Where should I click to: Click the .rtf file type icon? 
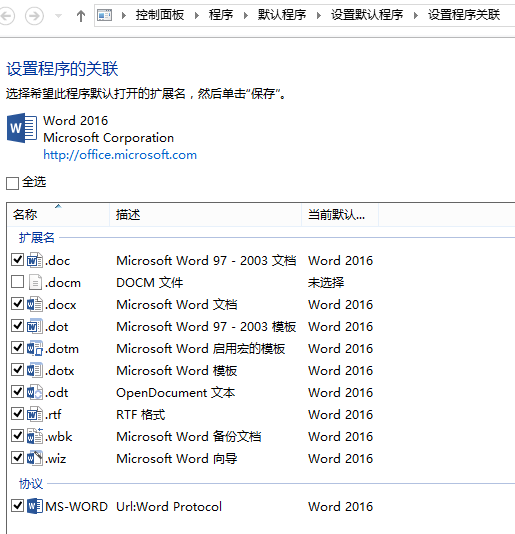click(x=35, y=414)
